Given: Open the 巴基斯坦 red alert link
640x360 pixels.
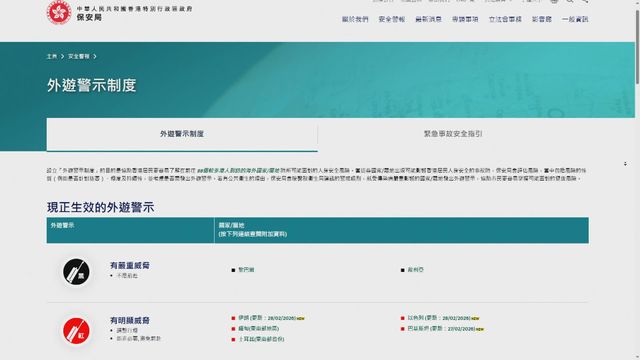Looking at the screenshot, I should (x=442, y=328).
